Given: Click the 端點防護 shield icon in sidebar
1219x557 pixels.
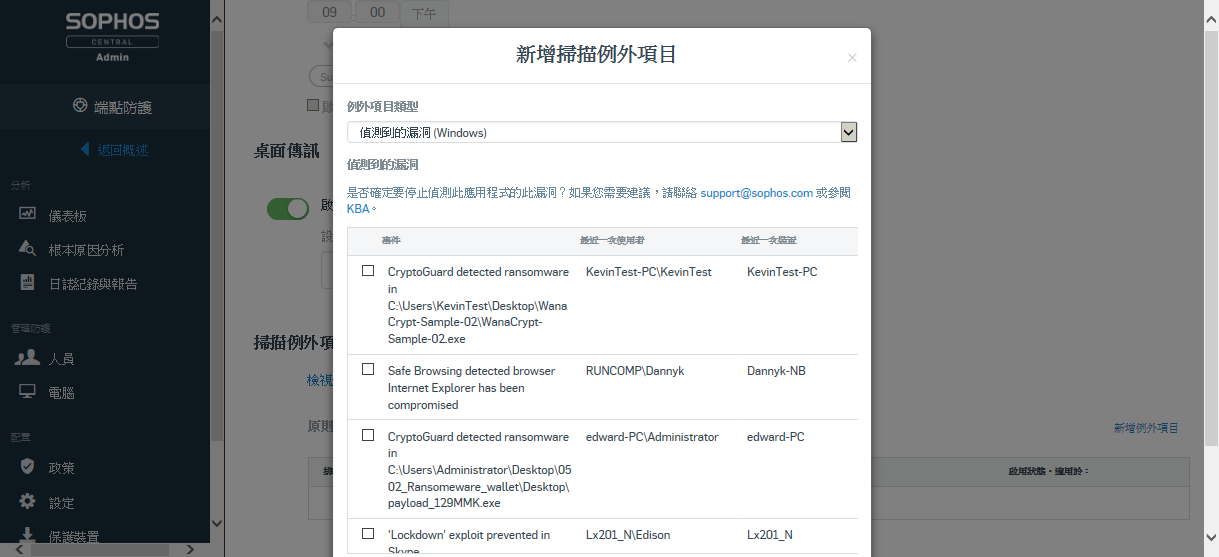Looking at the screenshot, I should click(80, 106).
